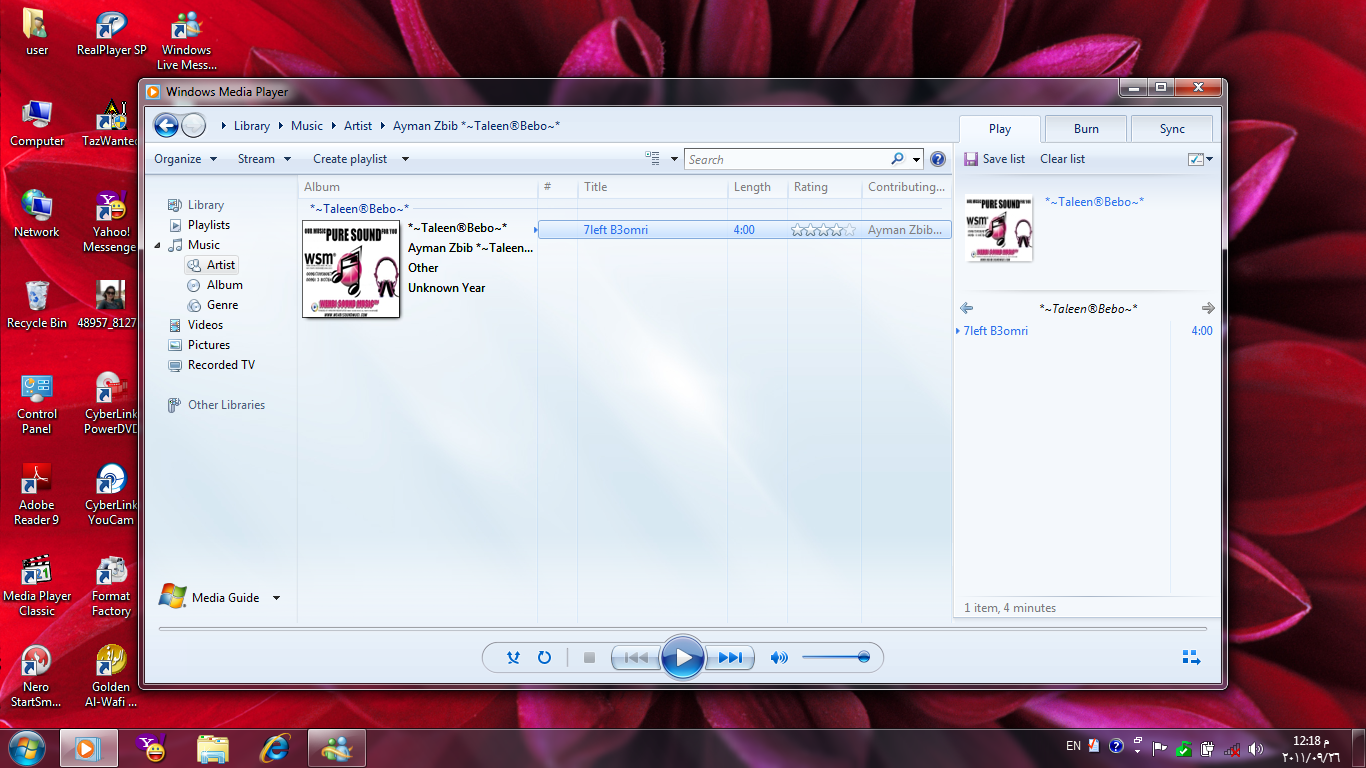
Task: Switch to the Burn tab
Action: pyautogui.click(x=1086, y=129)
